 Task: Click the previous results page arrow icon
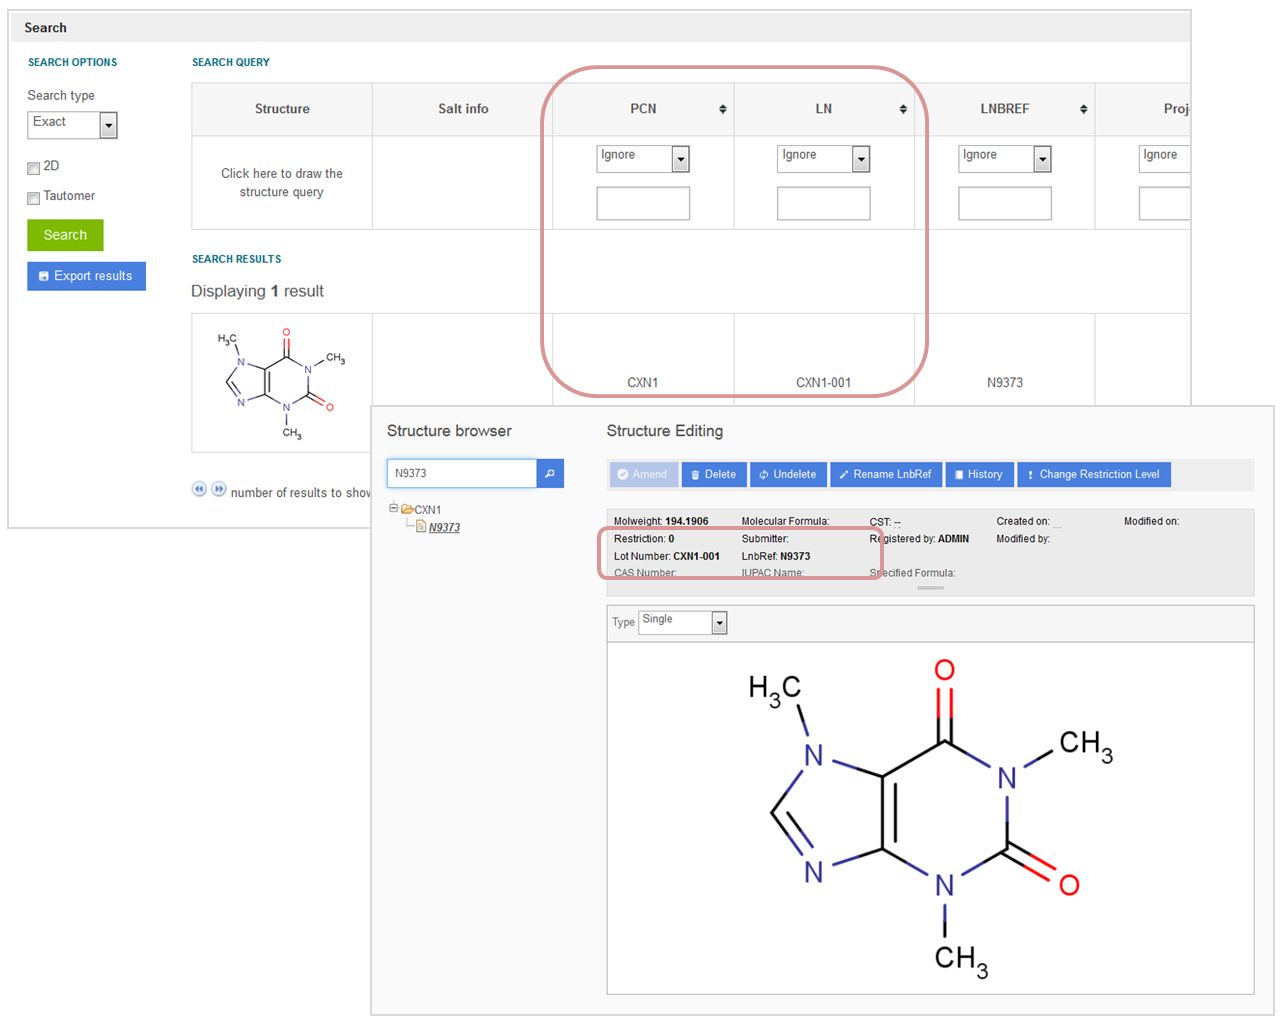199,489
